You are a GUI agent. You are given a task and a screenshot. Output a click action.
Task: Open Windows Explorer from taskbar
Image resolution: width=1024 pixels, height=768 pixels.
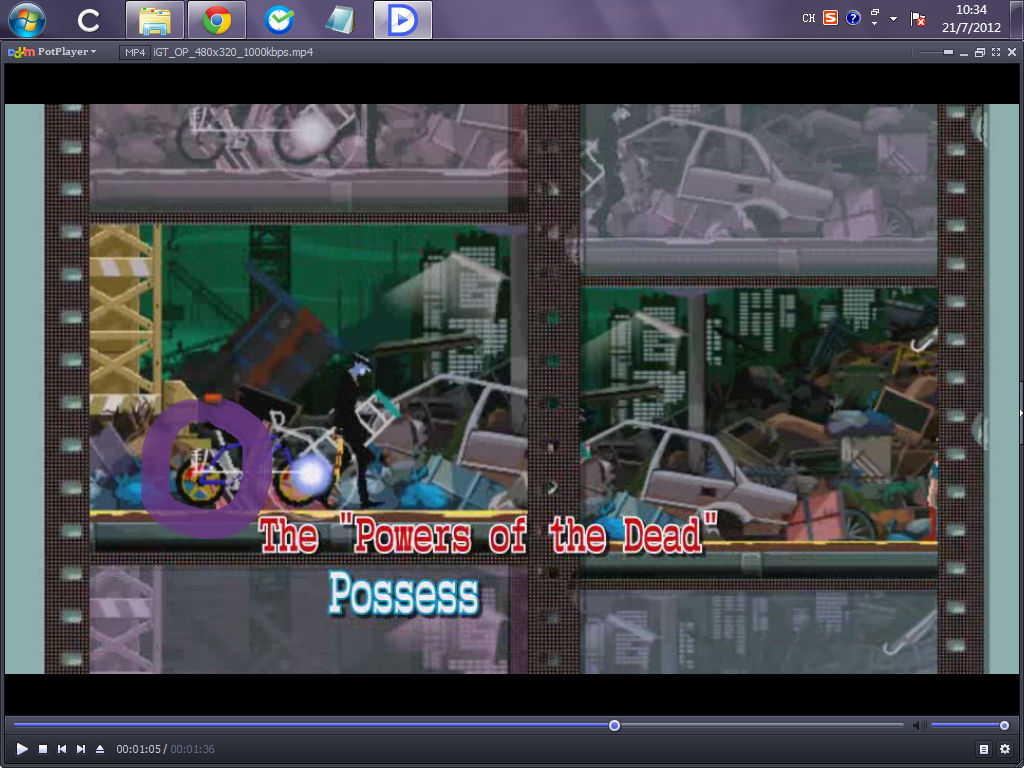pos(155,20)
